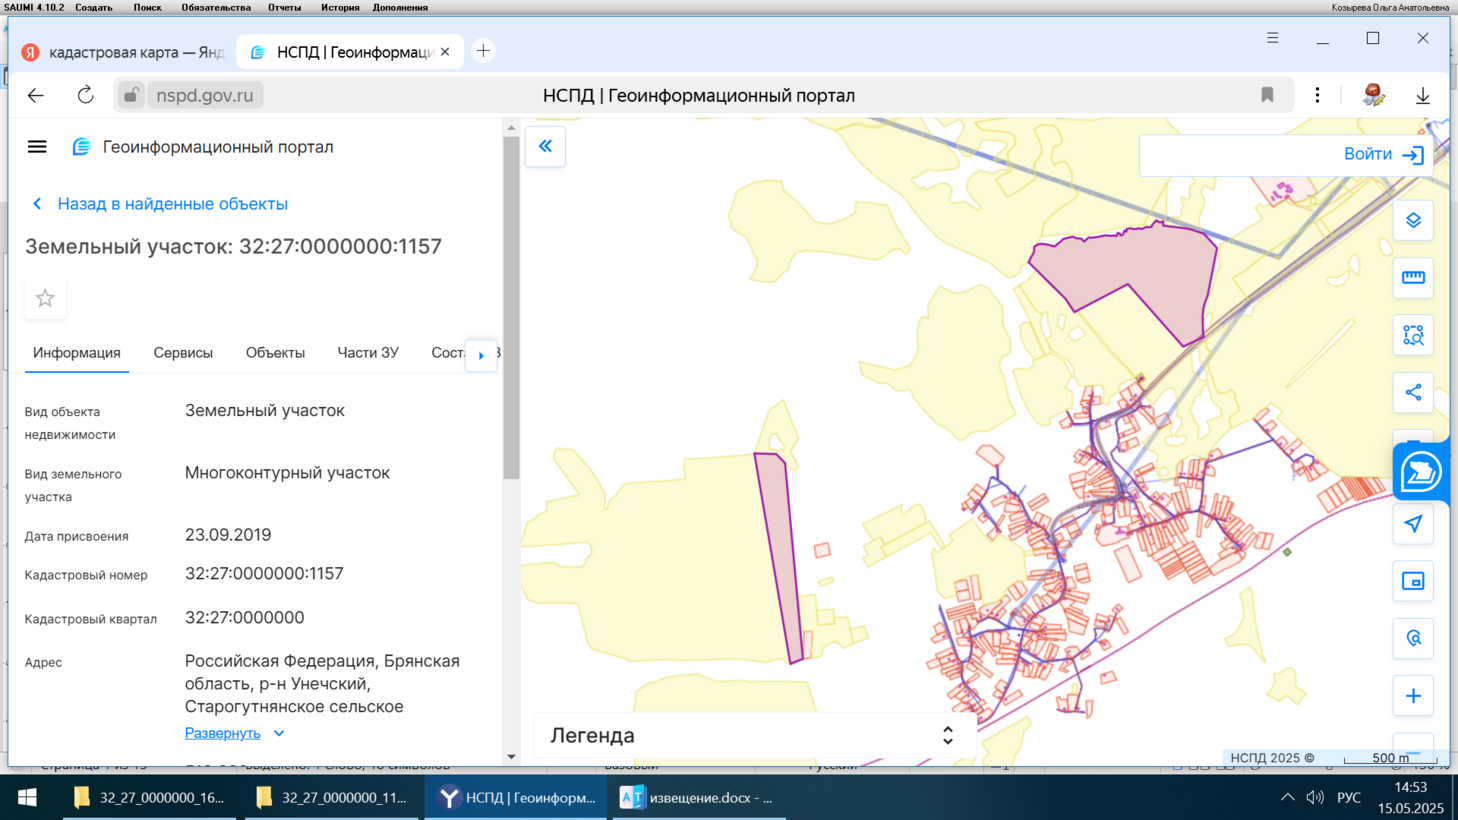Select cadastral number 32:27:0000000:1157 value

[264, 574]
